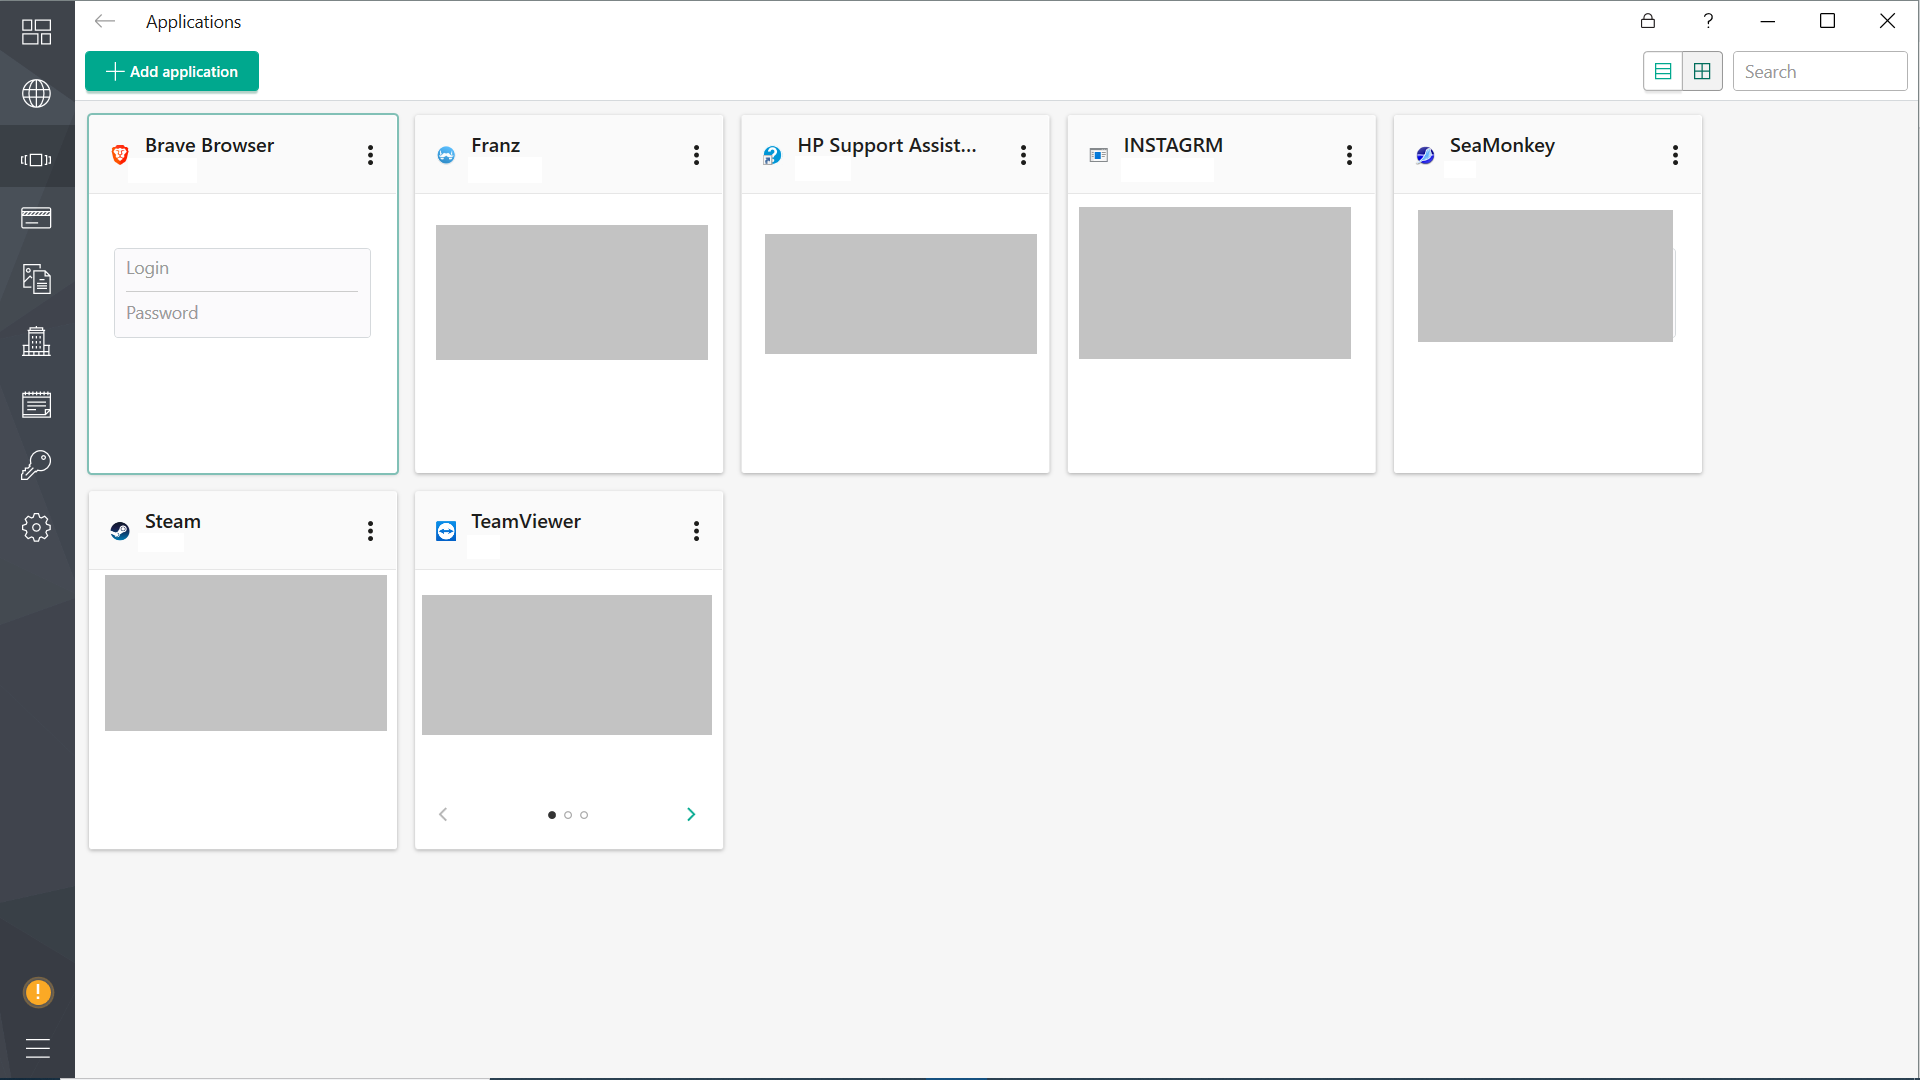Click the SeaMonkey title text
Image resolution: width=1920 pixels, height=1080 pixels.
point(1502,145)
